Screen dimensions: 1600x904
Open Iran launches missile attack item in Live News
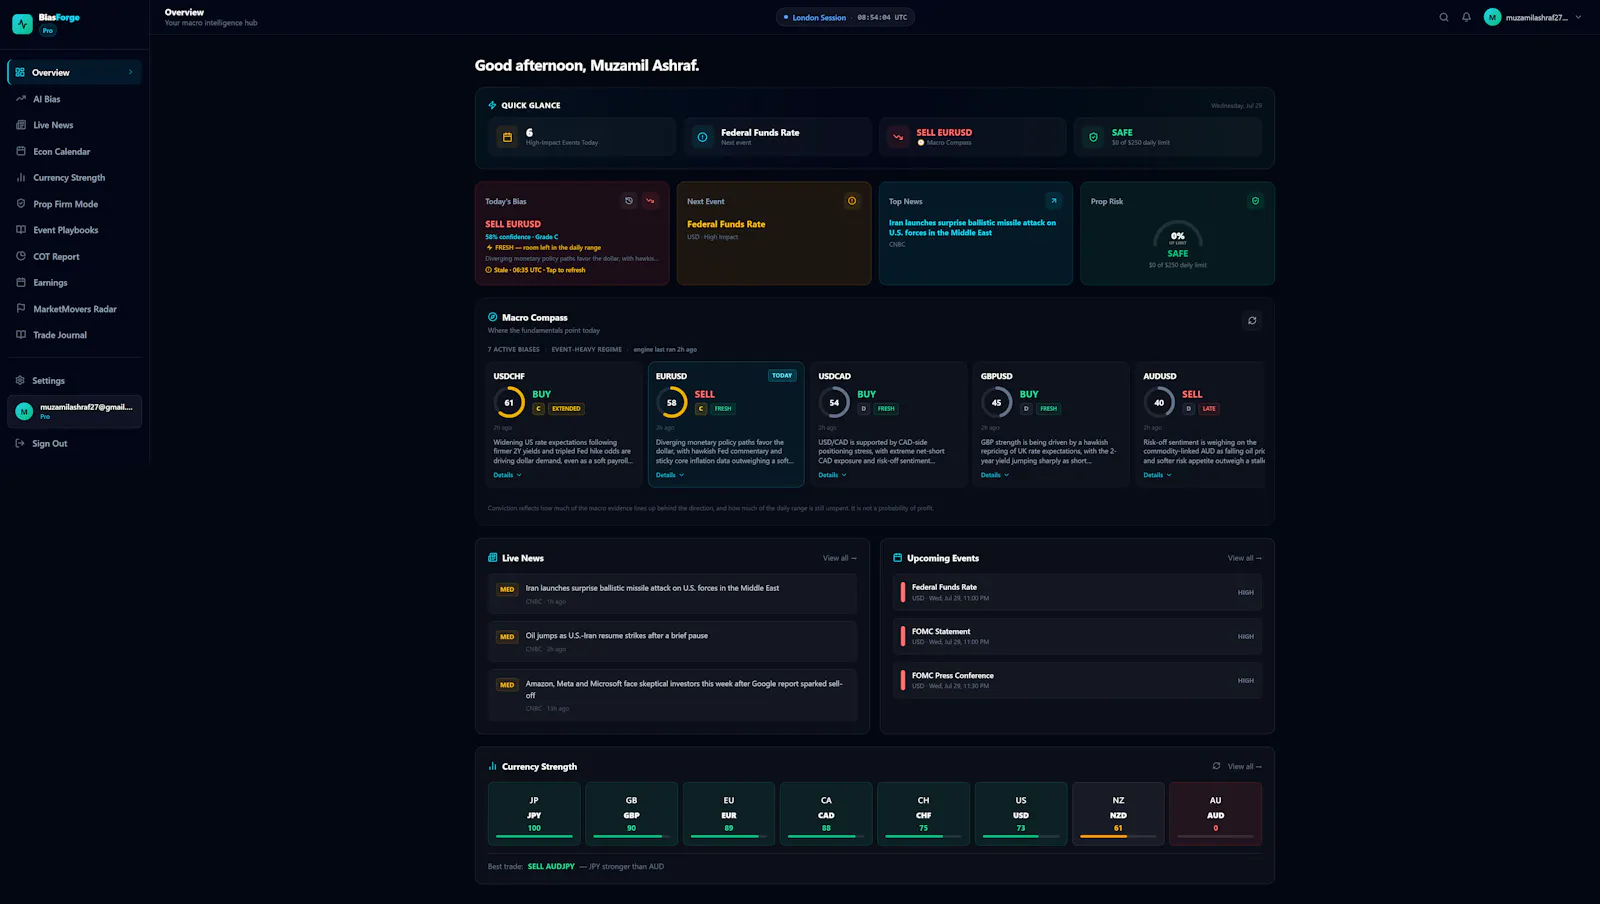tap(672, 593)
